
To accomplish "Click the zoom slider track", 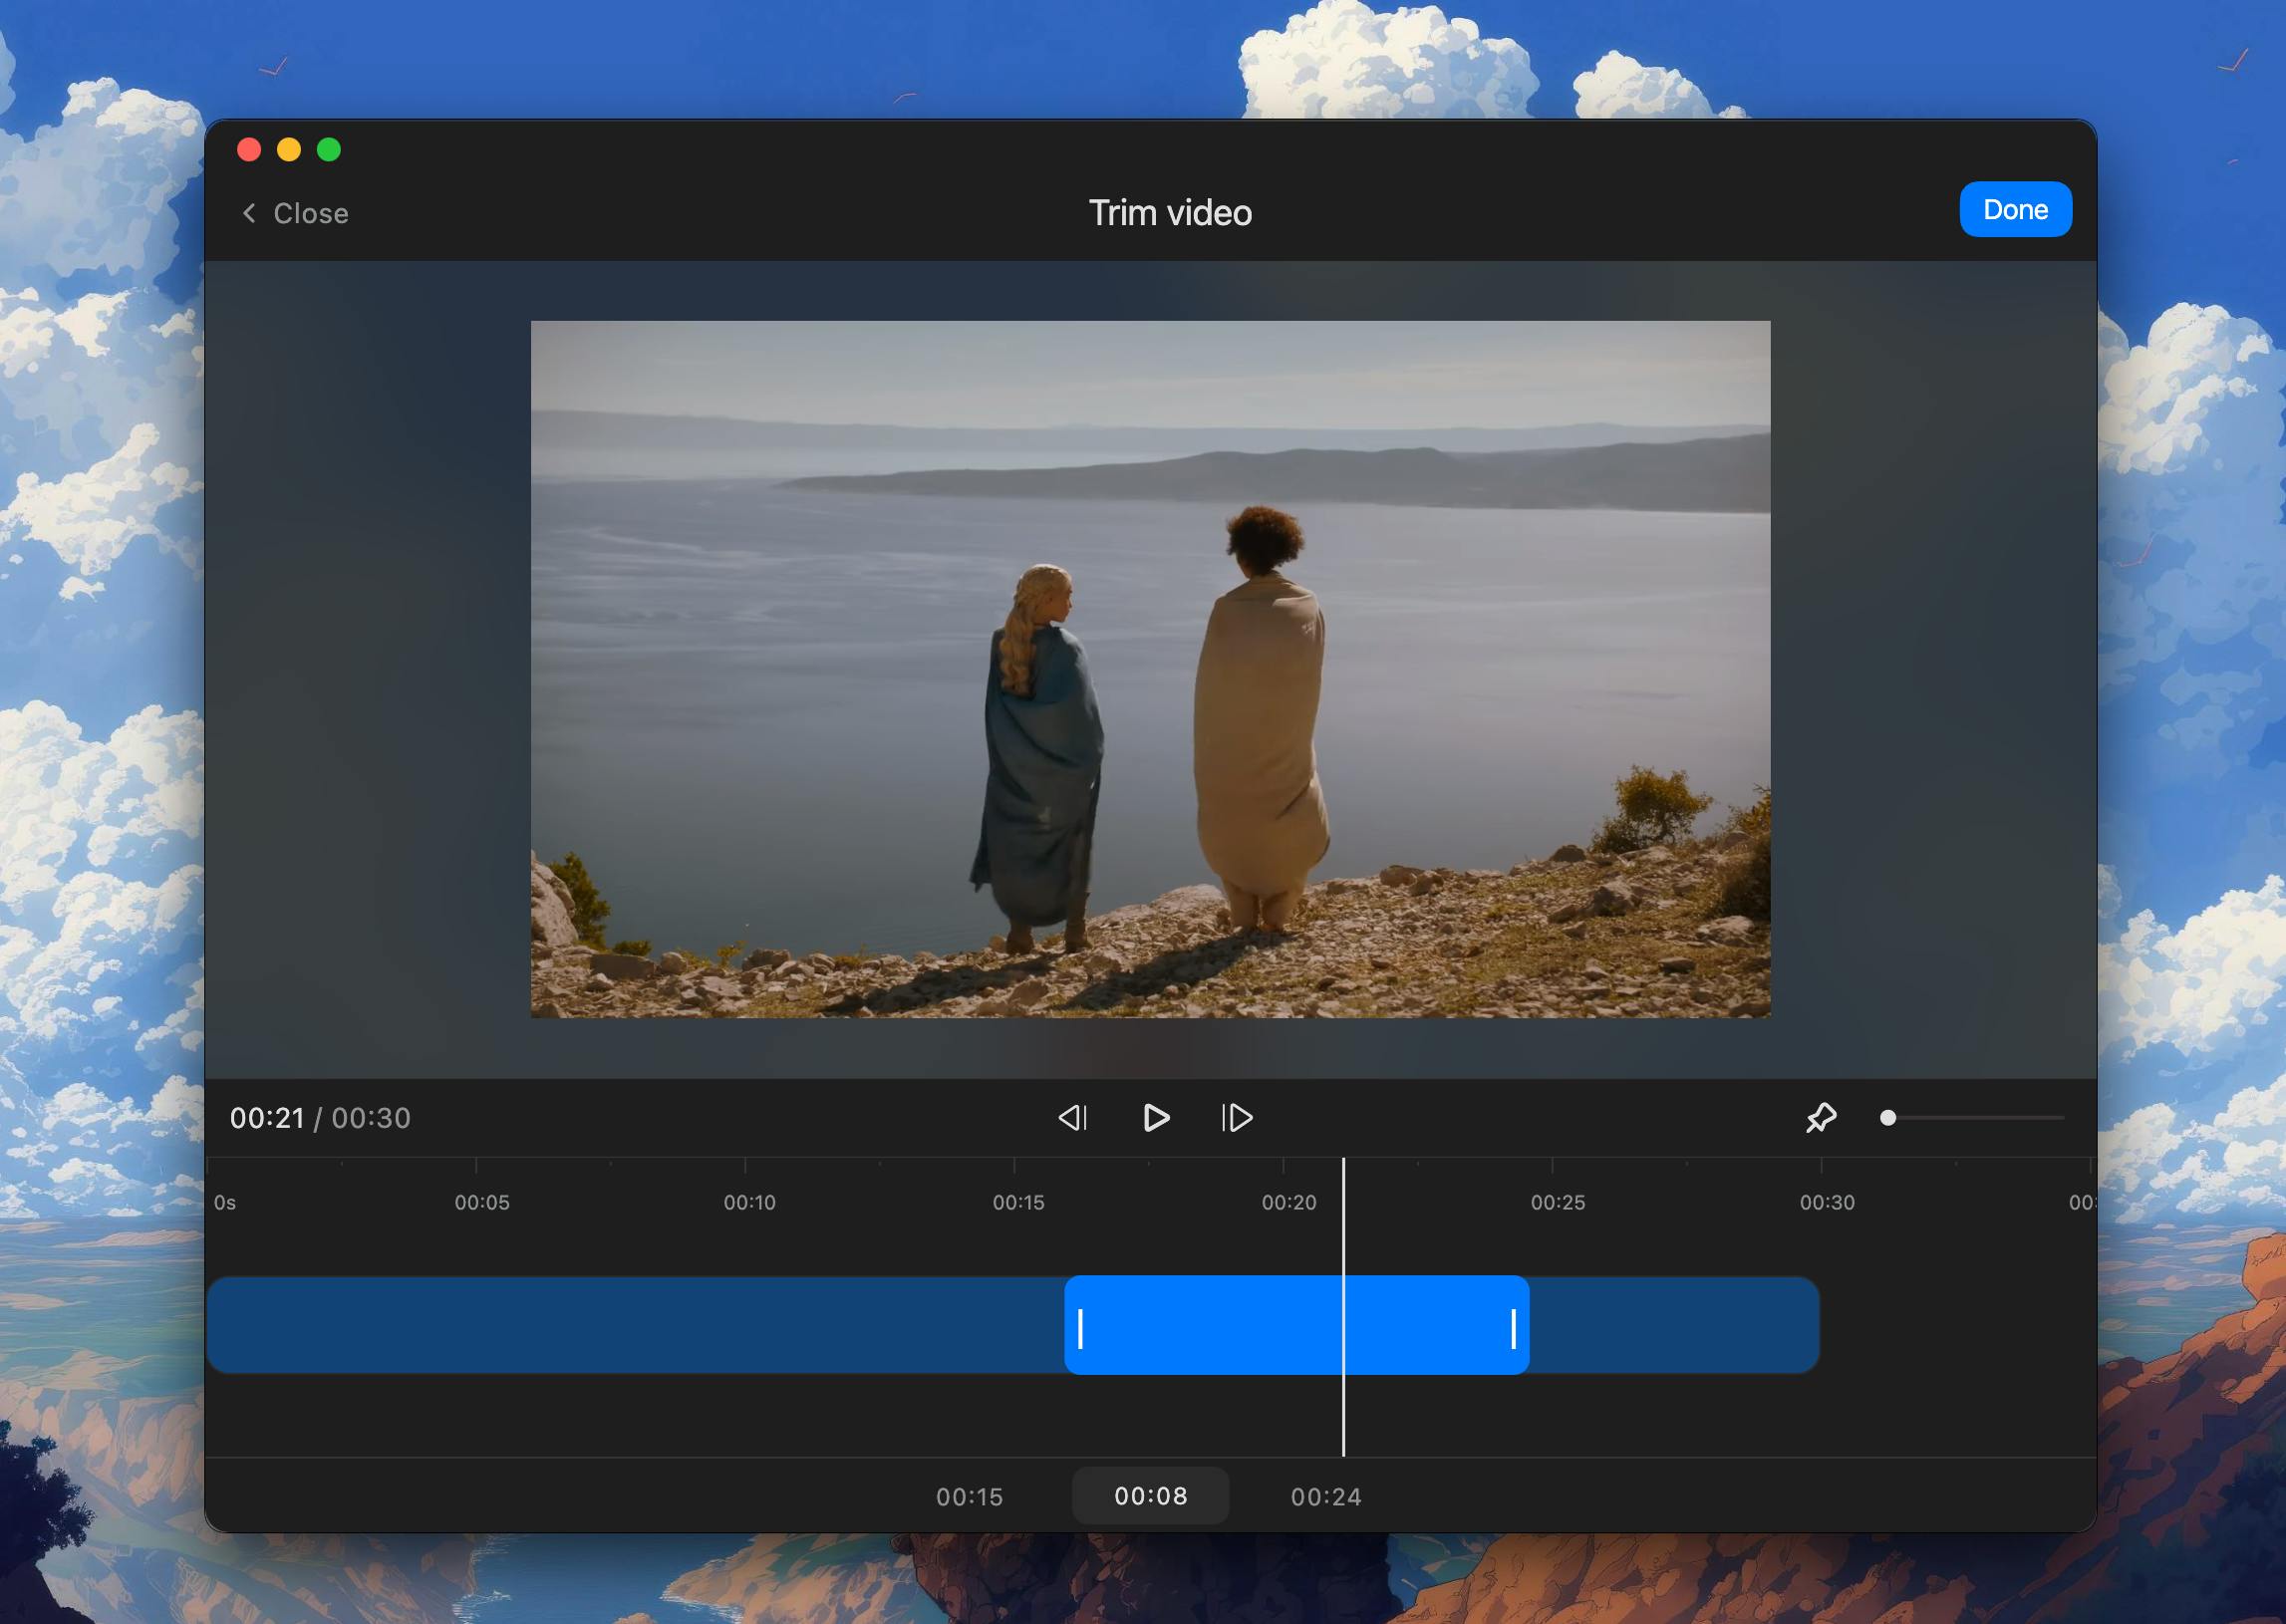I will 1972,1117.
